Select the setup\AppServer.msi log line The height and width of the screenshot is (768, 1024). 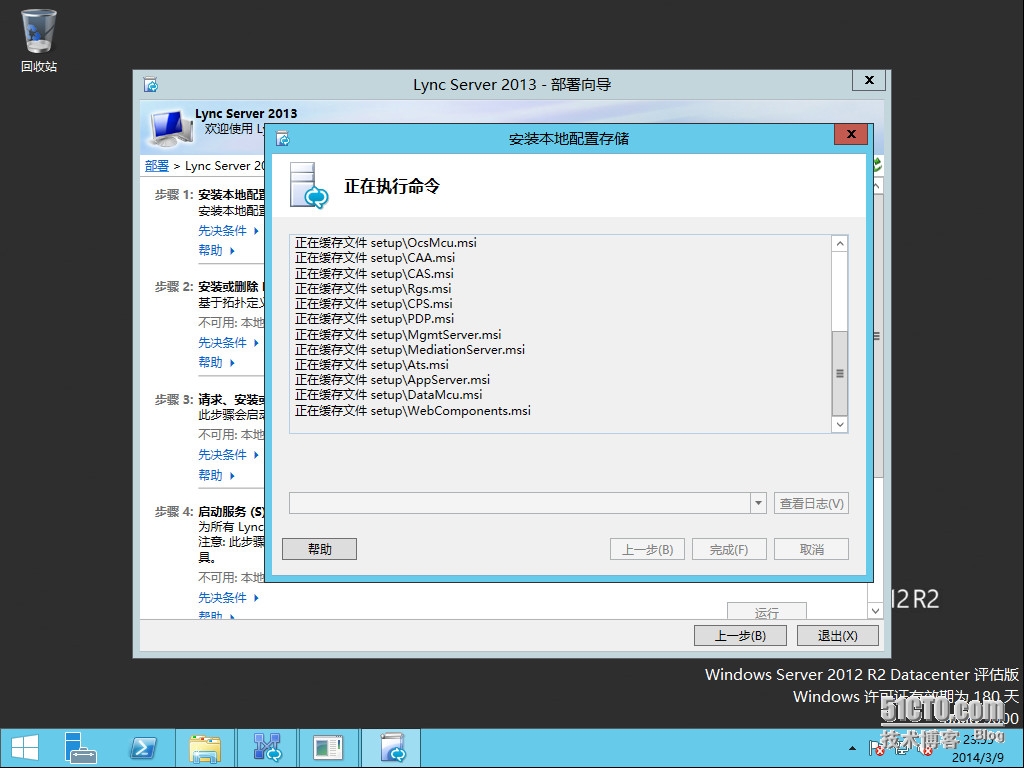[392, 379]
